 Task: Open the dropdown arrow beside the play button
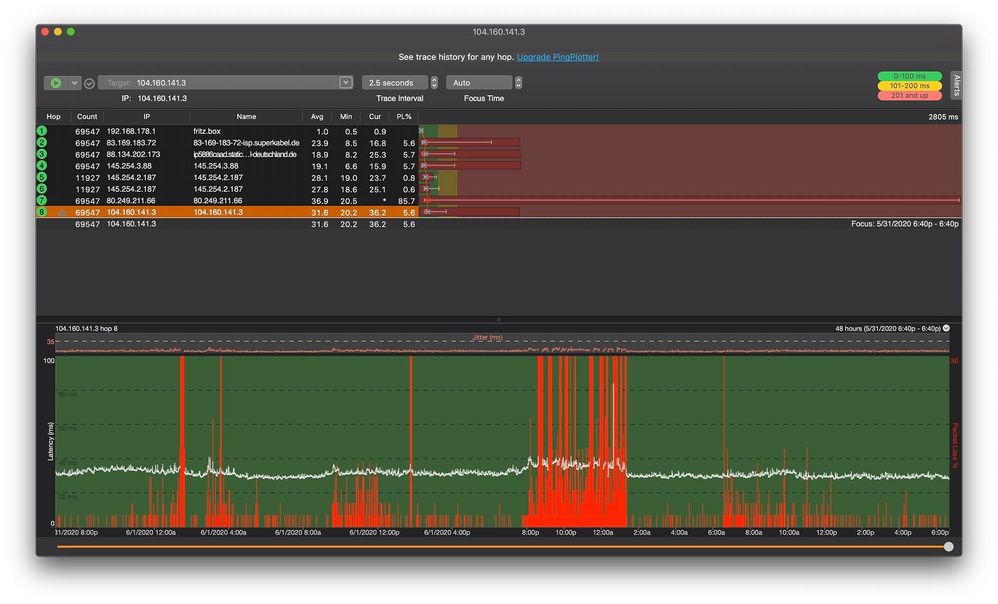[x=74, y=83]
